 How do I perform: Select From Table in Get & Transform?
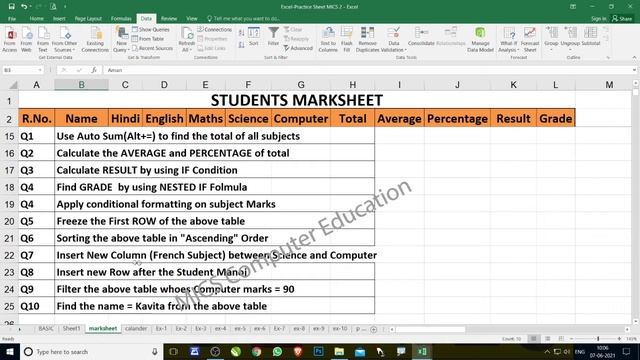pos(148,39)
